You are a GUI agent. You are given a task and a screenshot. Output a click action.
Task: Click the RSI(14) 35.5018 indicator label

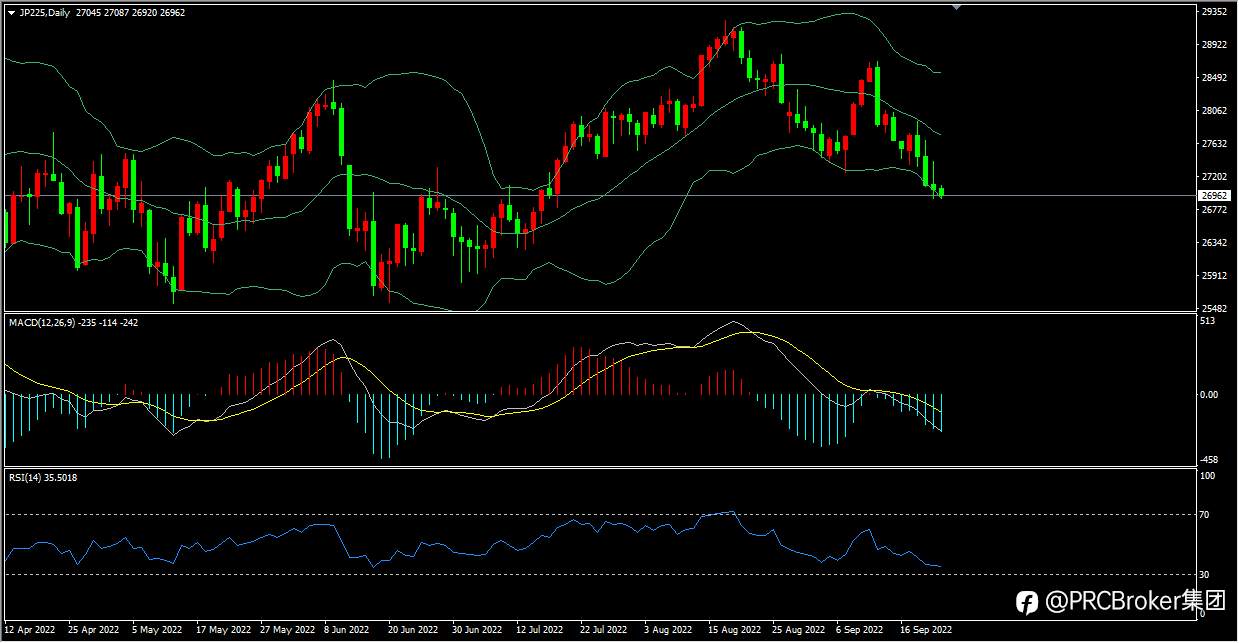42,477
